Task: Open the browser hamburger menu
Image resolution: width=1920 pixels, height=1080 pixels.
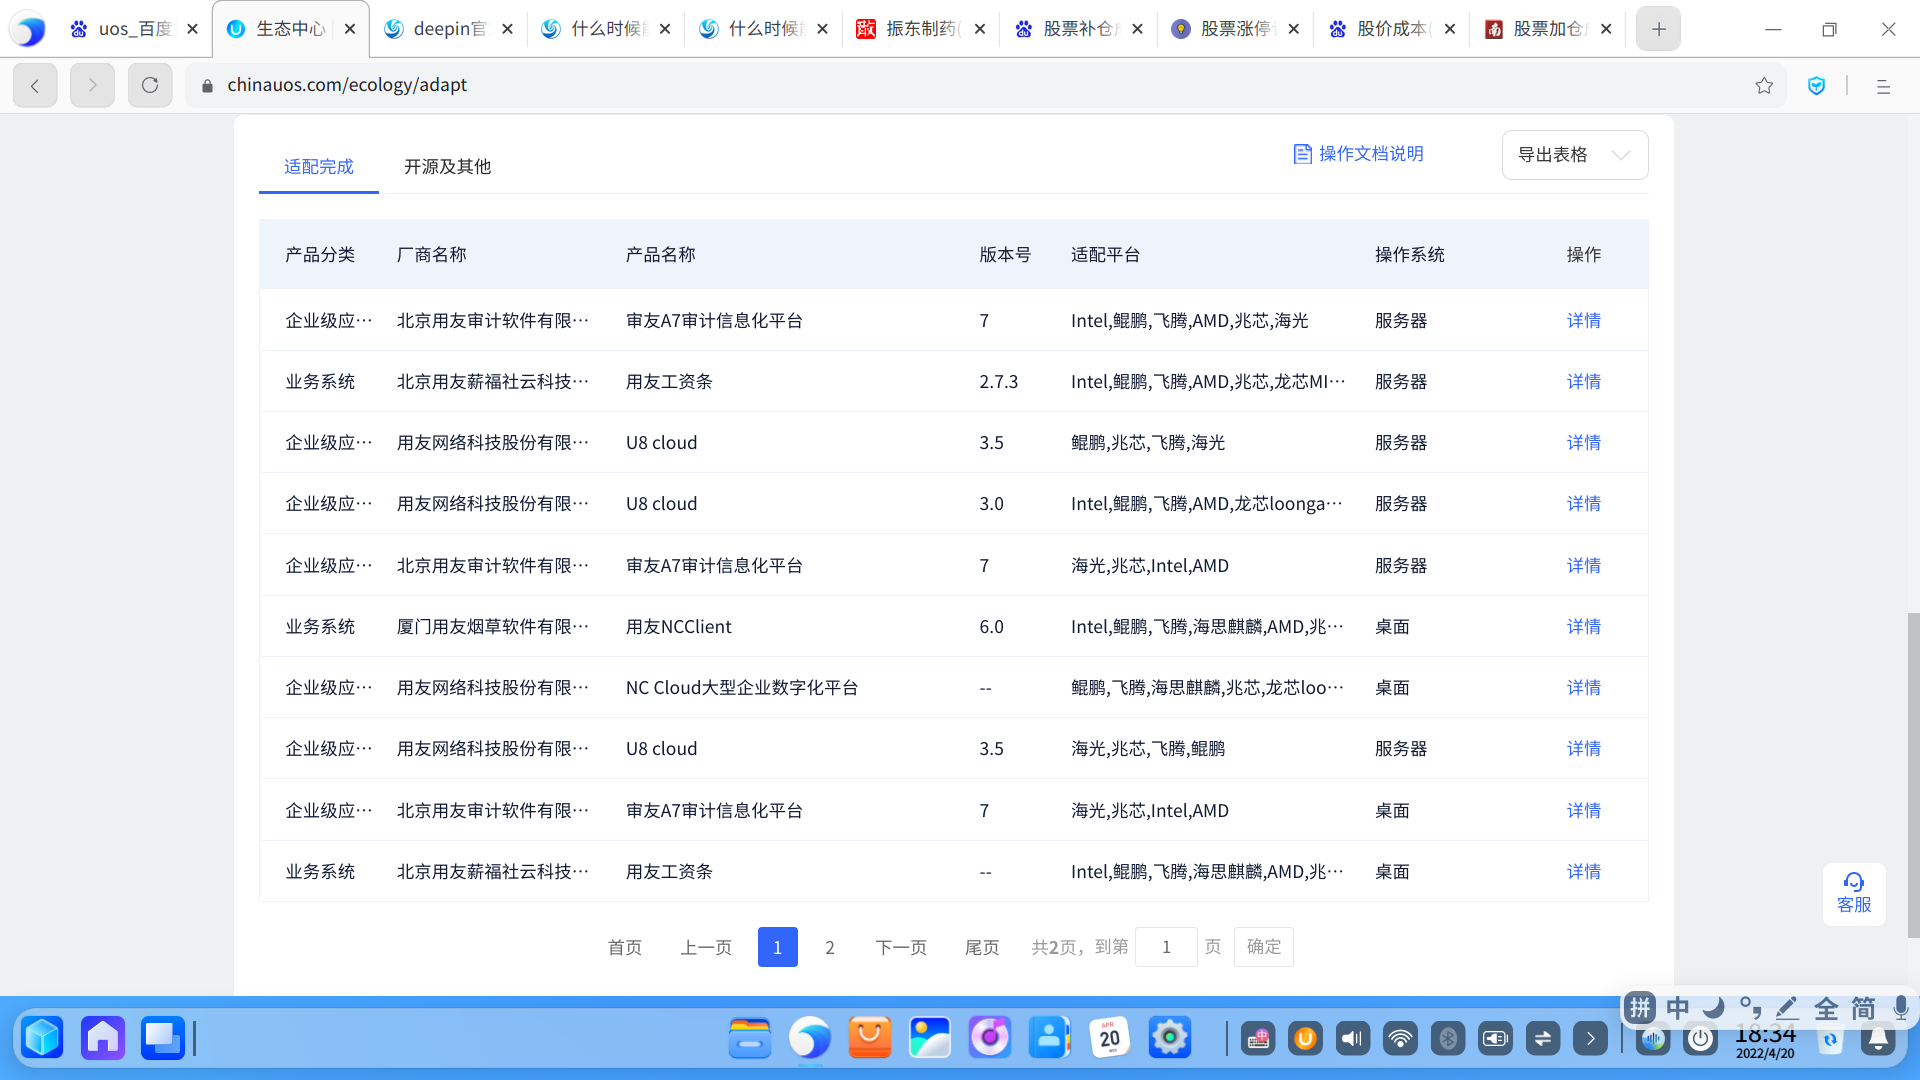Action: pyautogui.click(x=1883, y=86)
